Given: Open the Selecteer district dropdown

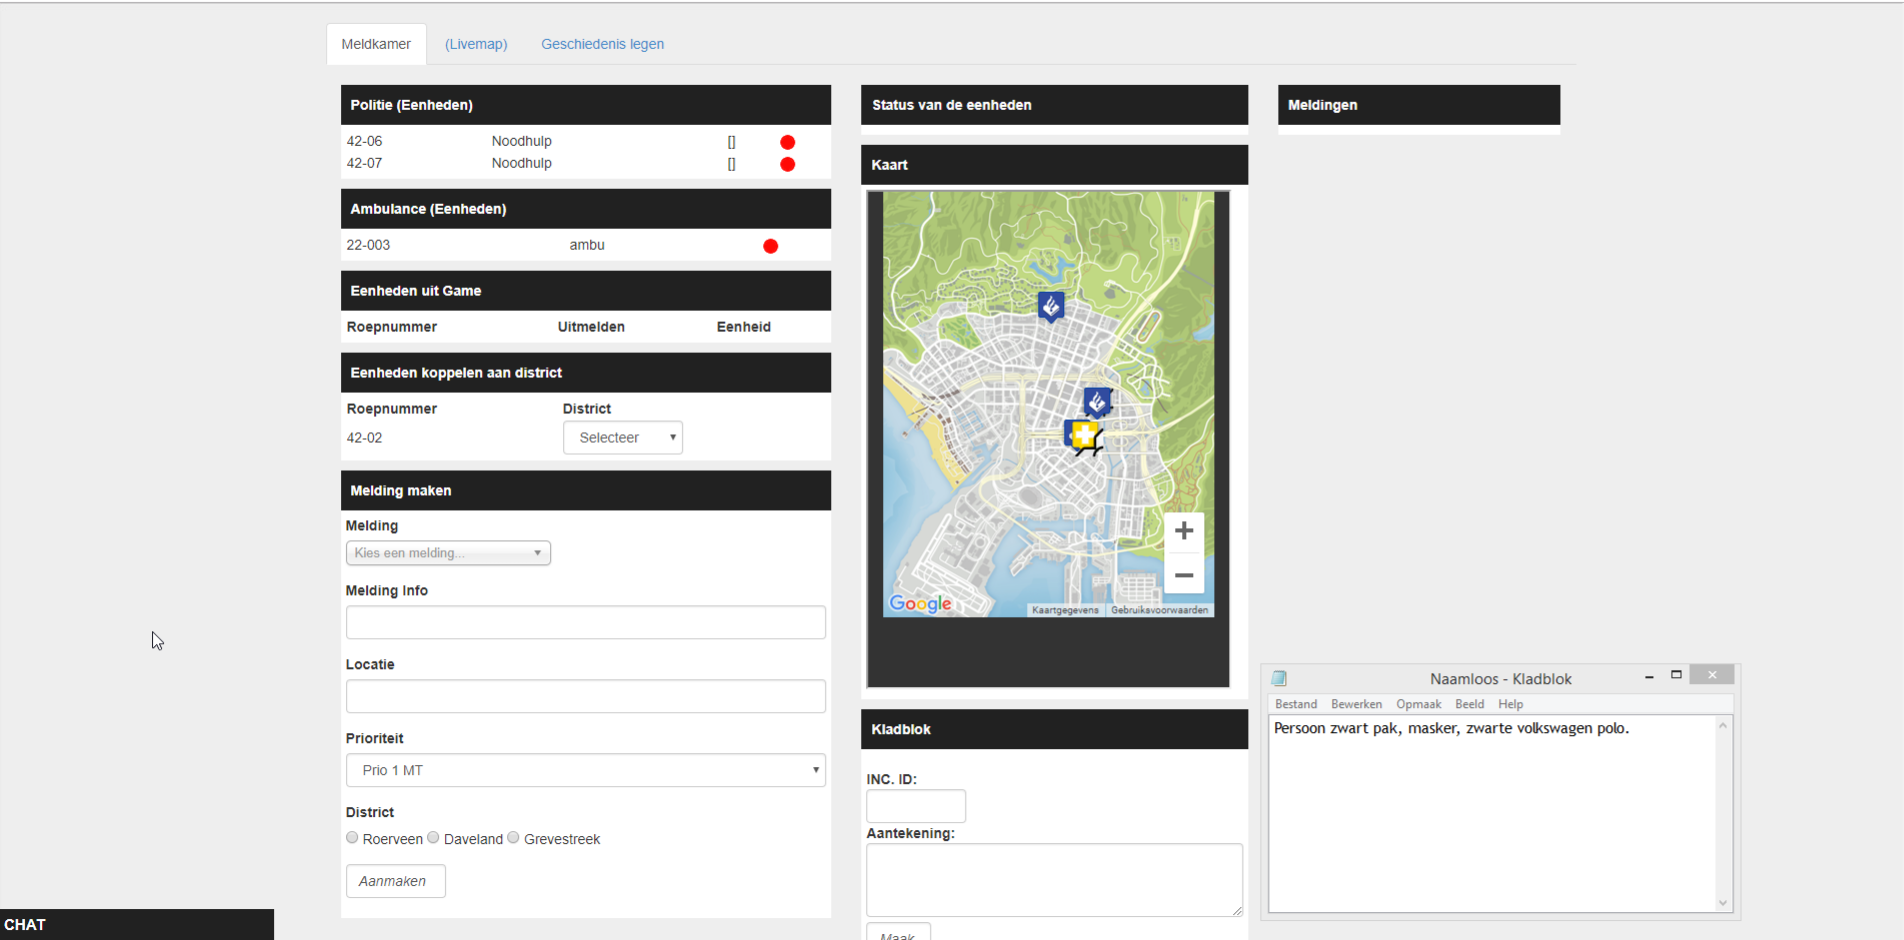Looking at the screenshot, I should (x=622, y=438).
